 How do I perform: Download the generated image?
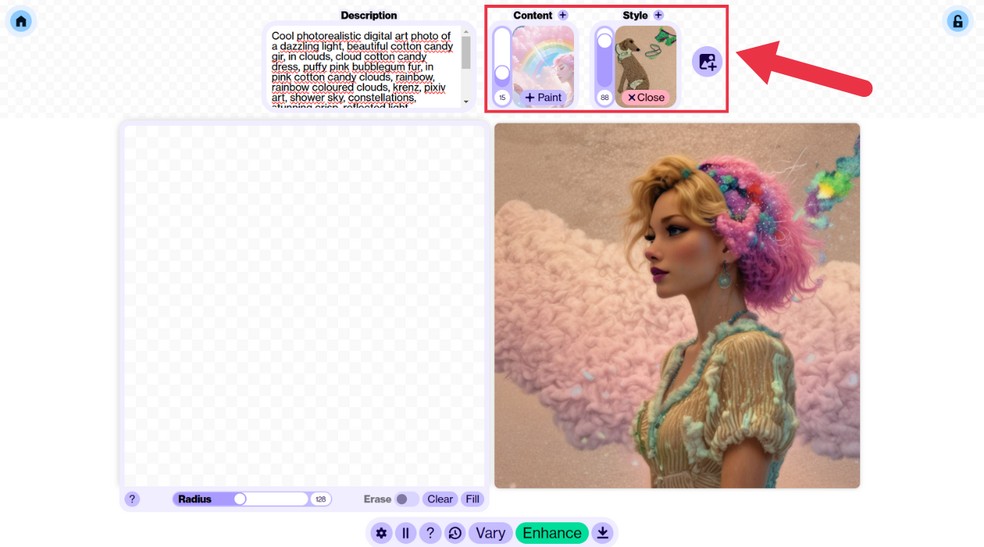602,533
